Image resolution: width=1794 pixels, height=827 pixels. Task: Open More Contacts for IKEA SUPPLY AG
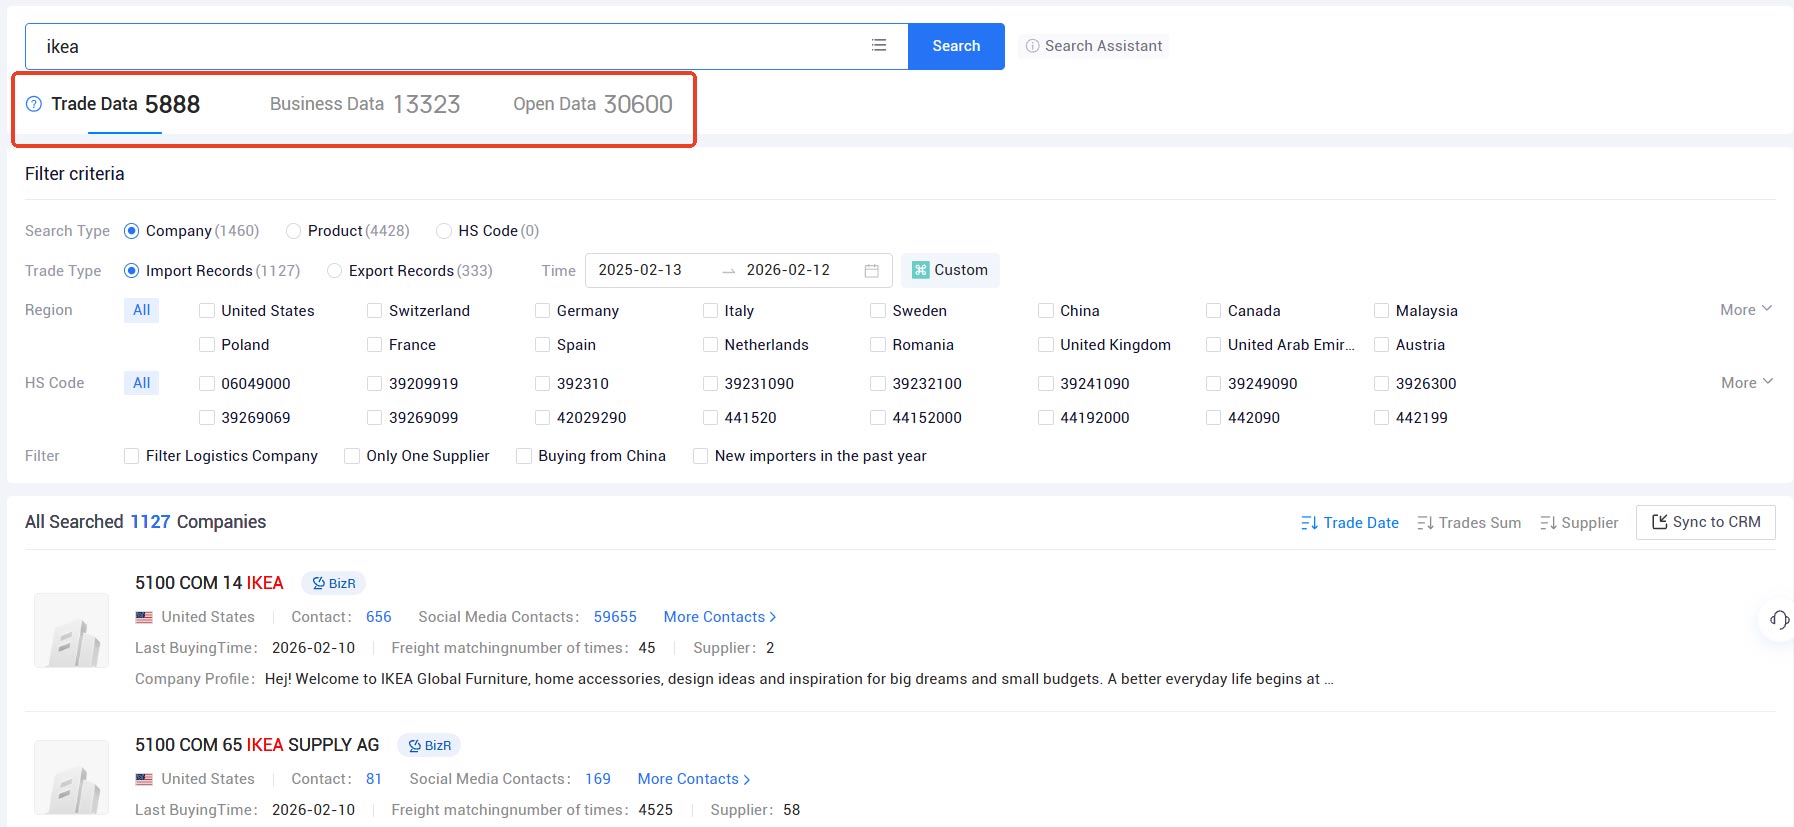[694, 779]
